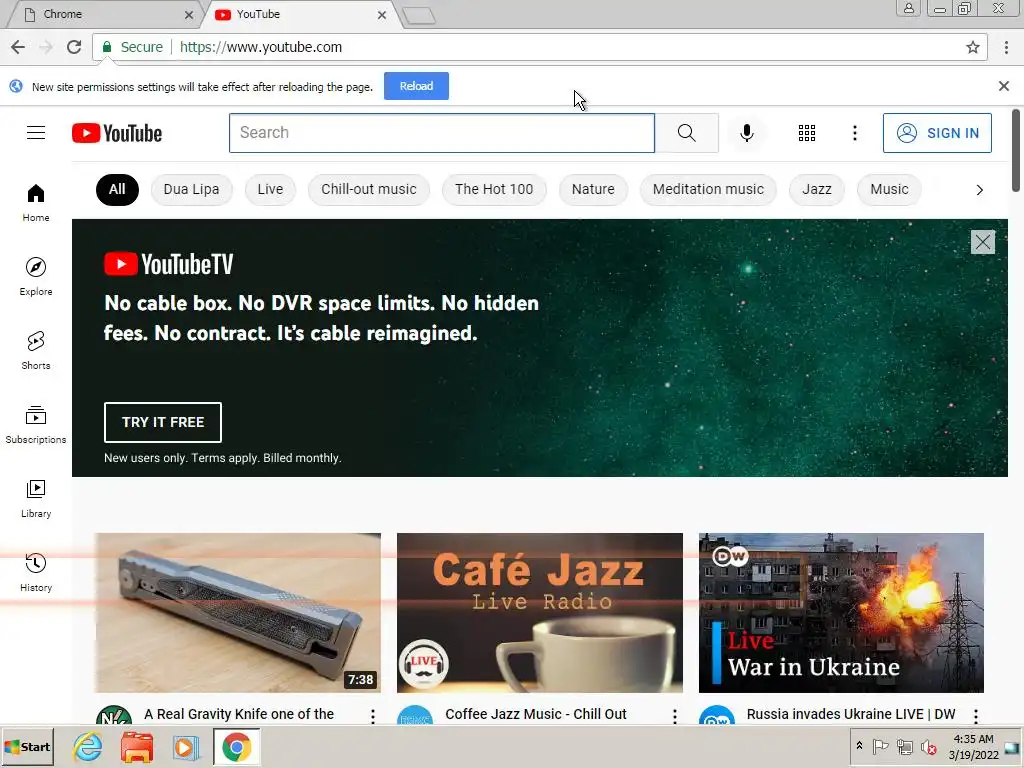Screen dimensions: 1024x768
Task: Open Explore in the sidebar
Action: click(x=36, y=276)
